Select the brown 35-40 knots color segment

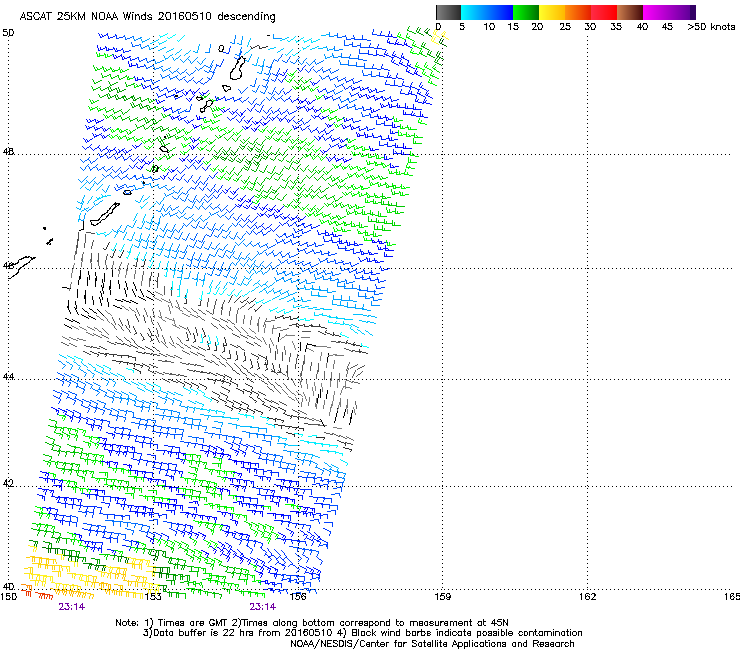[x=630, y=12]
